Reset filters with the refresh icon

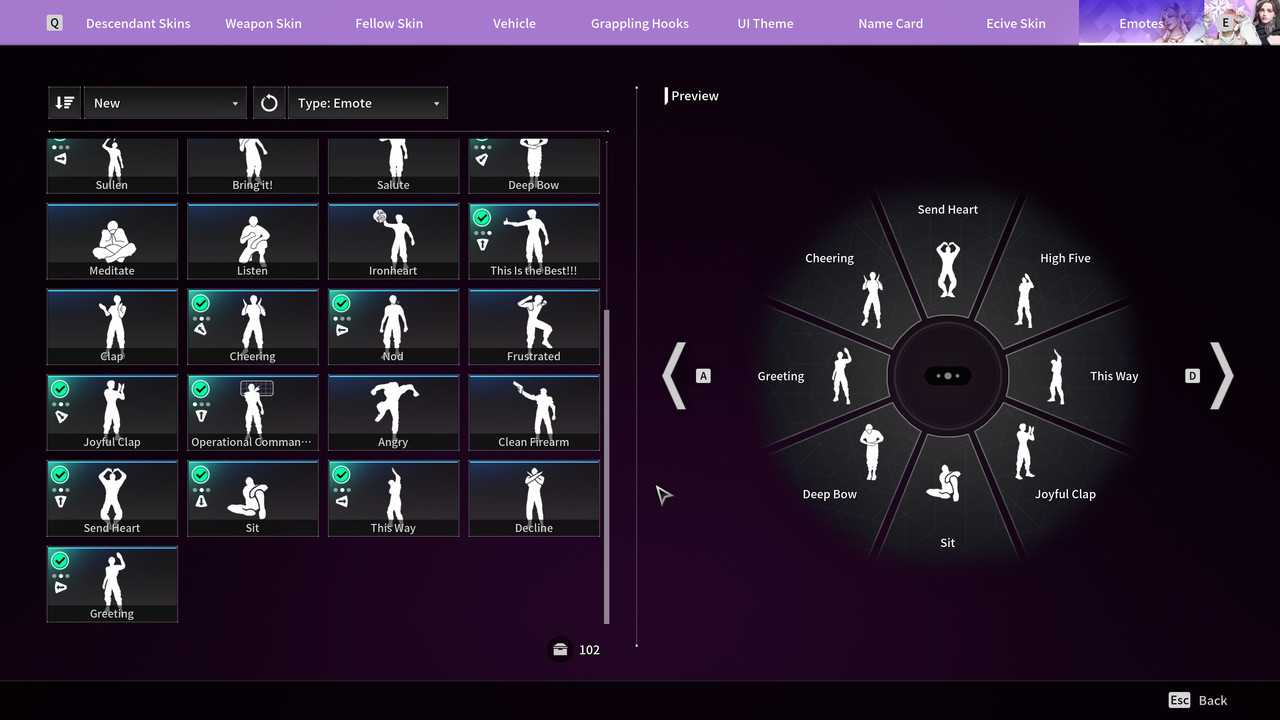tap(269, 103)
